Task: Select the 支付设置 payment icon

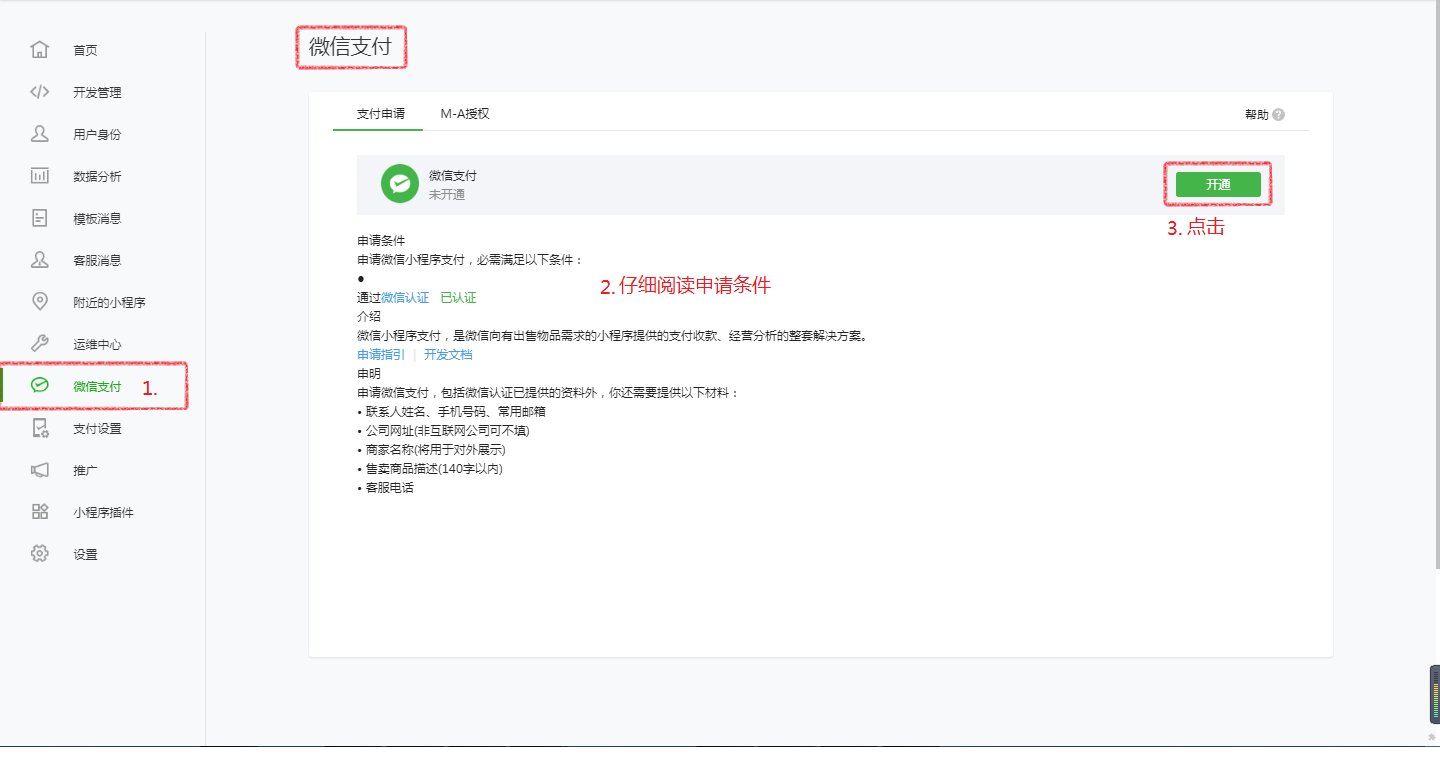Action: point(40,428)
